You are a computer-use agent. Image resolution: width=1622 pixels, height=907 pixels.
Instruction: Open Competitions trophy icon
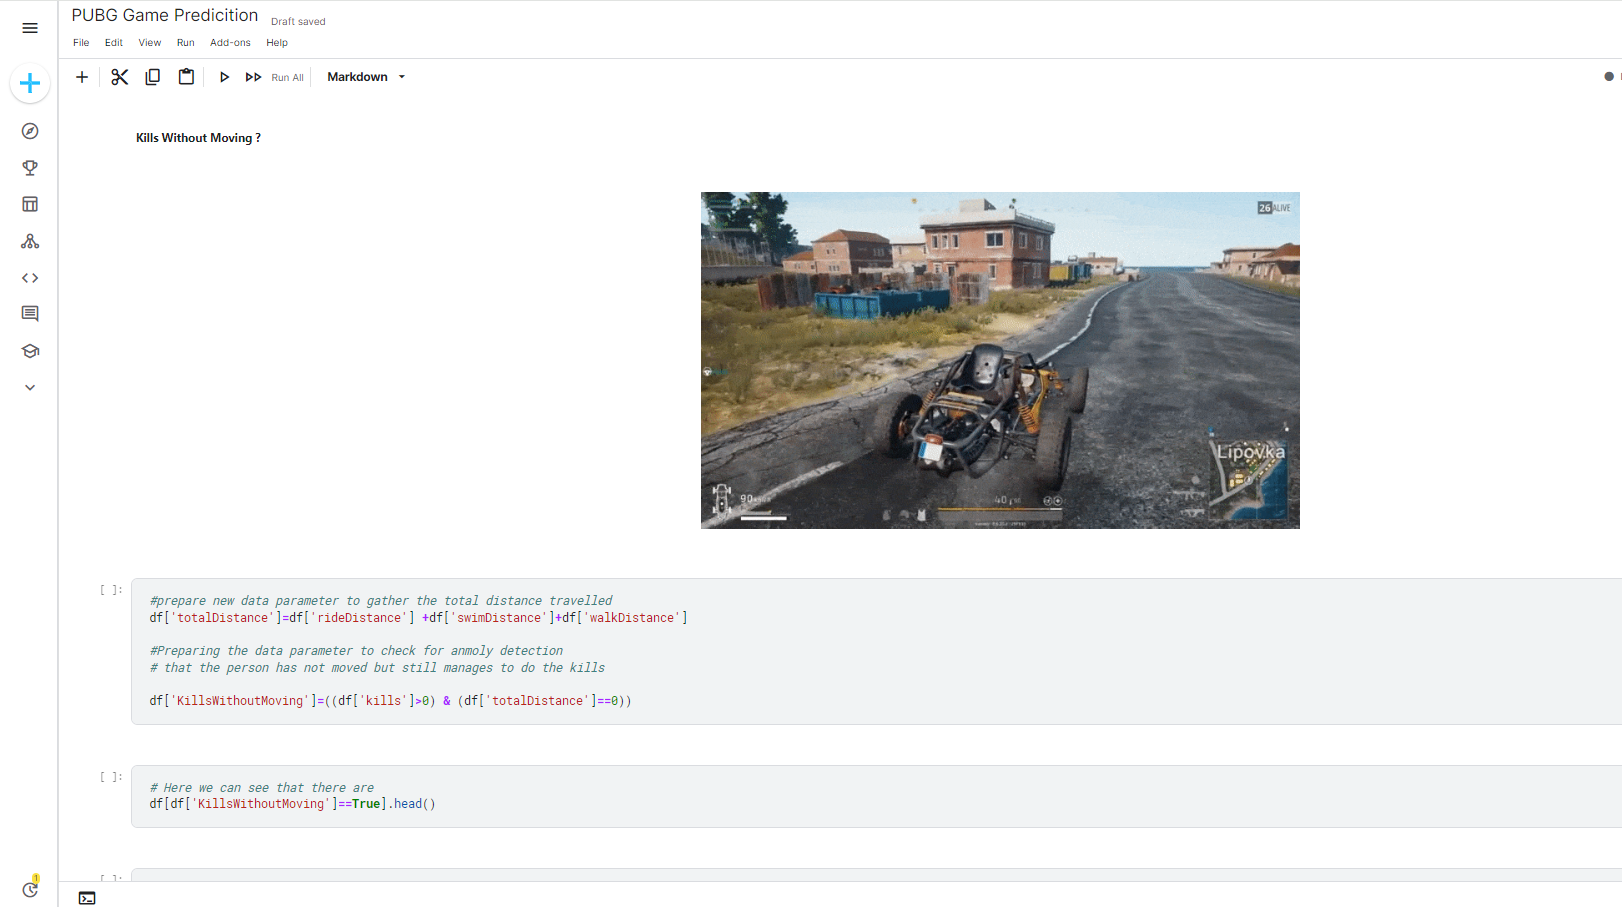point(30,168)
